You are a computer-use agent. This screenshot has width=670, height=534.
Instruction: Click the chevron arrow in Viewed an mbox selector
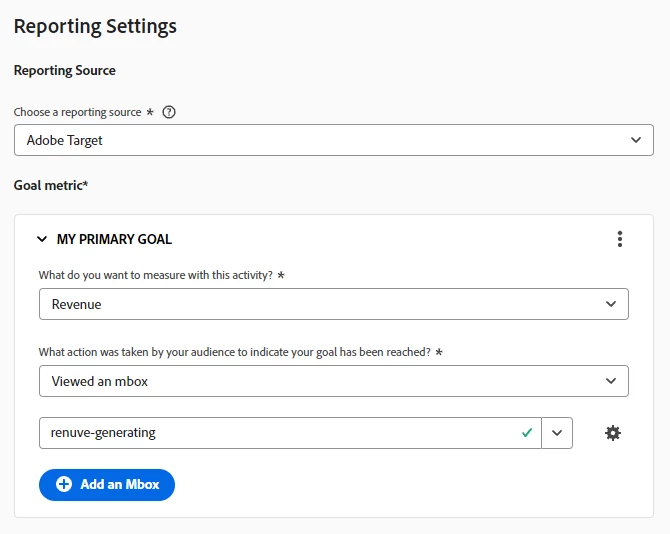click(x=611, y=381)
